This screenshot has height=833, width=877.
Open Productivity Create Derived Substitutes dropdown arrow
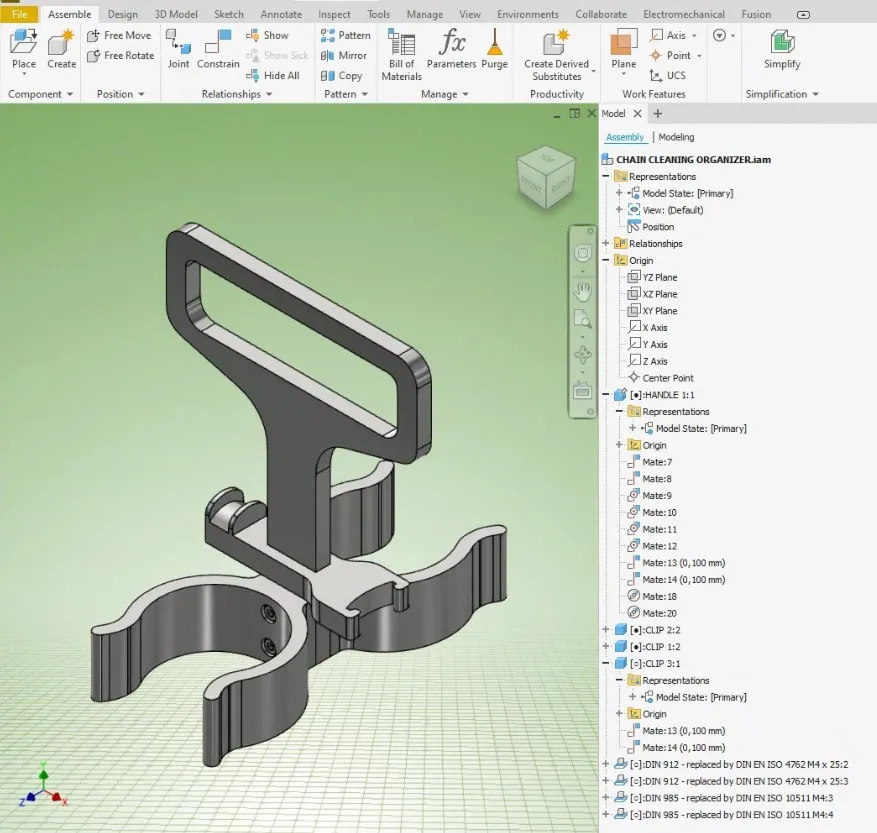point(593,71)
